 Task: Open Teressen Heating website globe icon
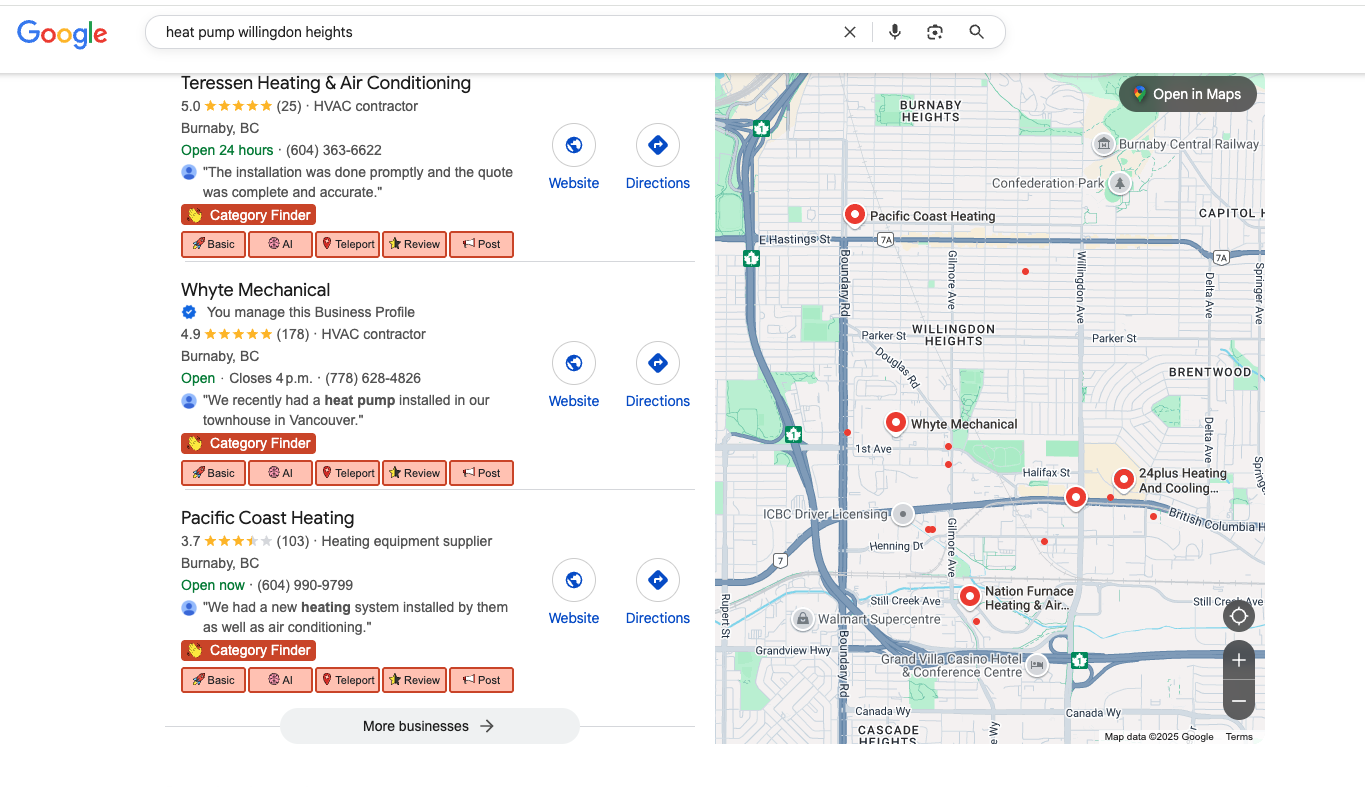point(574,146)
